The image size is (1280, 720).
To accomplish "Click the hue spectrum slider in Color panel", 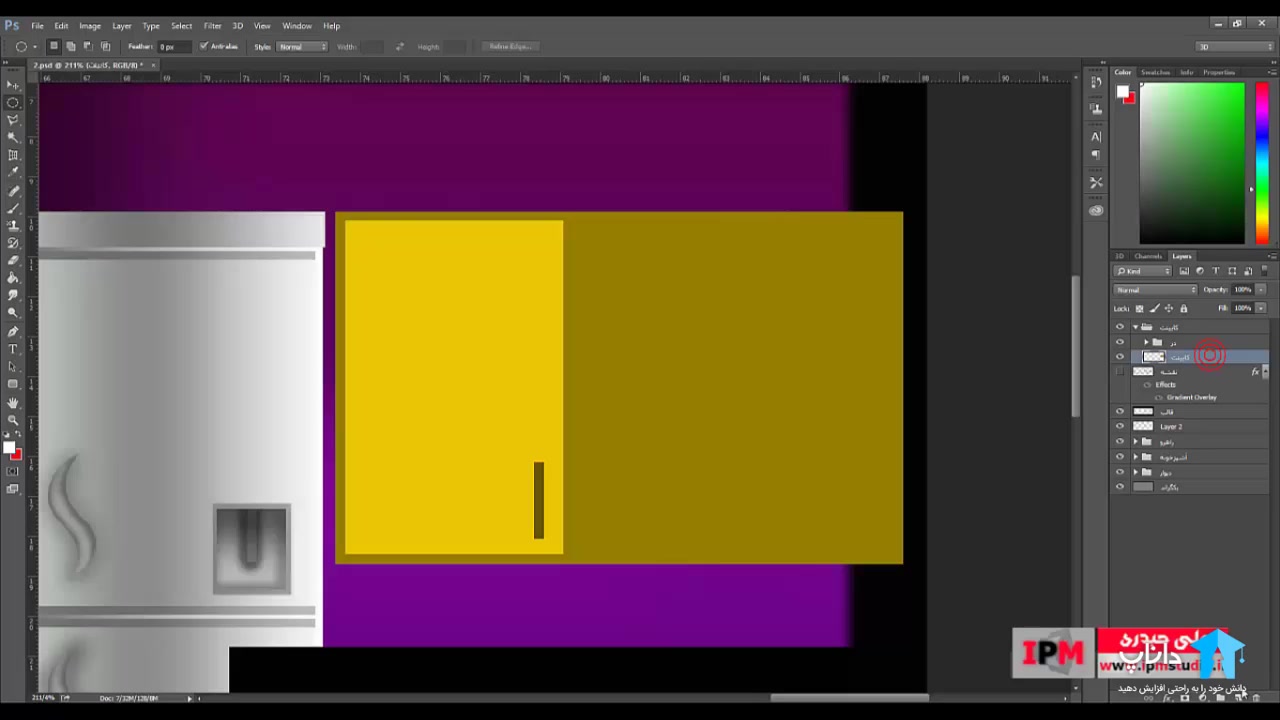I will tap(1262, 162).
